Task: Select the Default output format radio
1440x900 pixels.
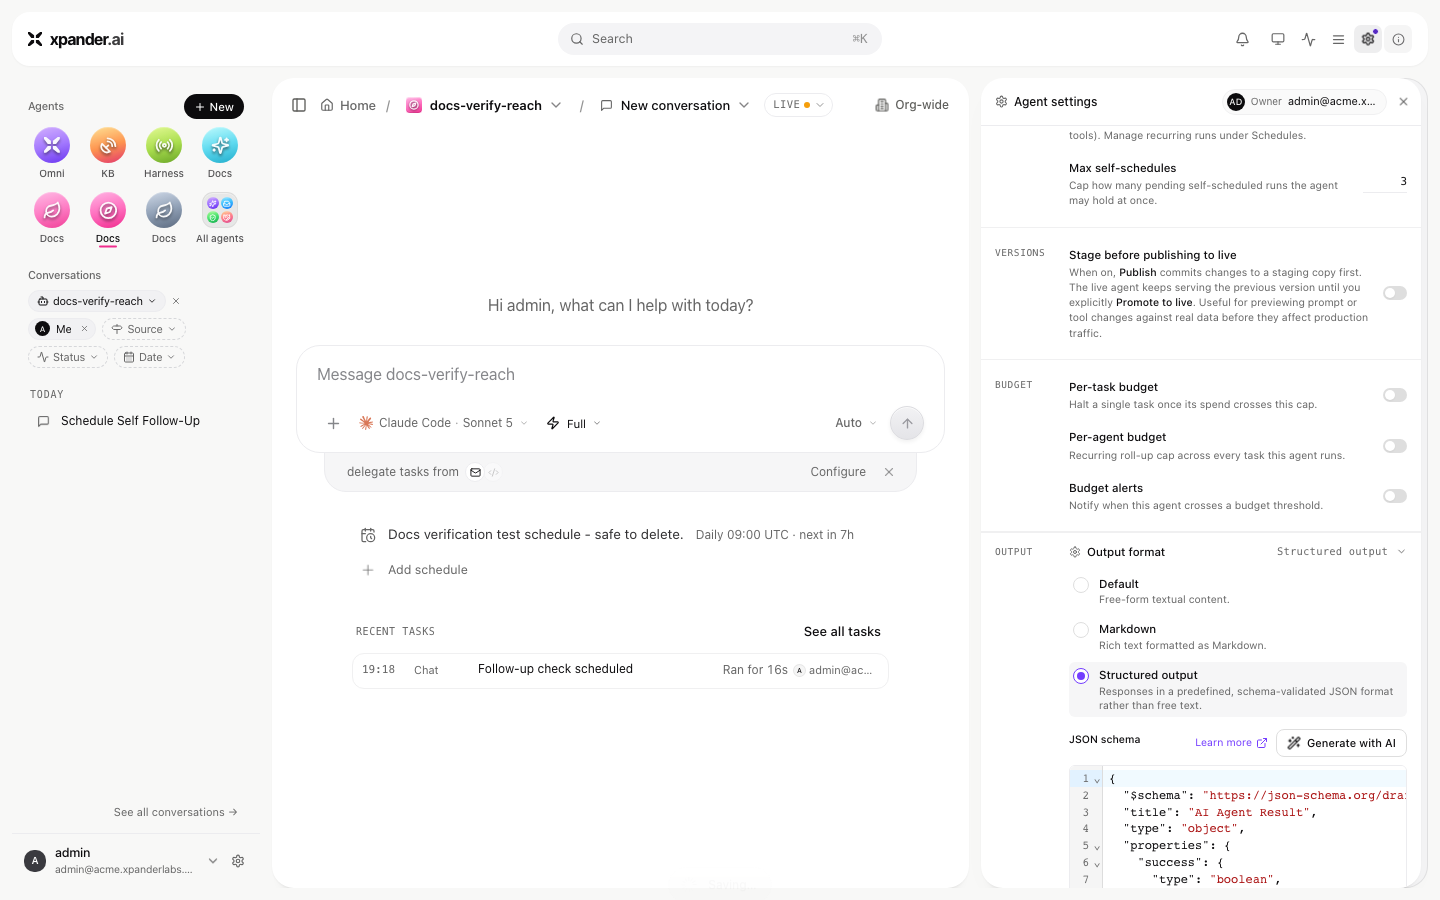Action: [1081, 585]
